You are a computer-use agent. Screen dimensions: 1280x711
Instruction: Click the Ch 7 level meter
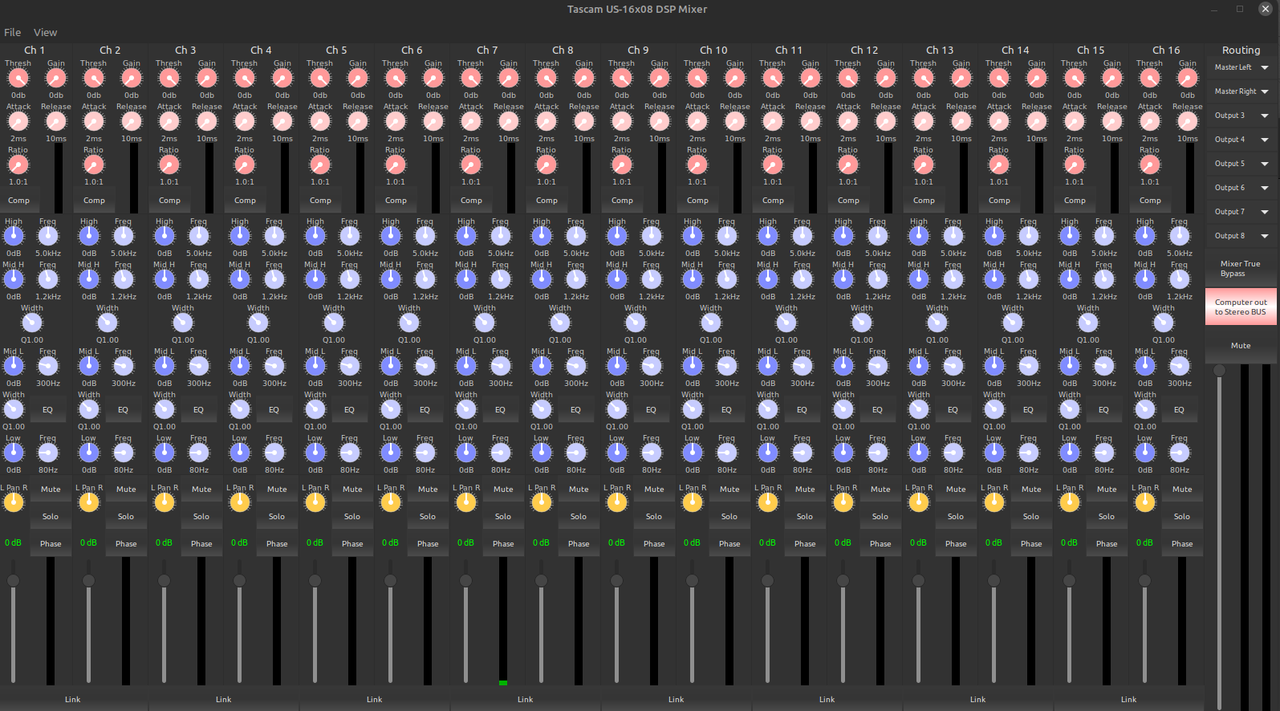pos(503,621)
